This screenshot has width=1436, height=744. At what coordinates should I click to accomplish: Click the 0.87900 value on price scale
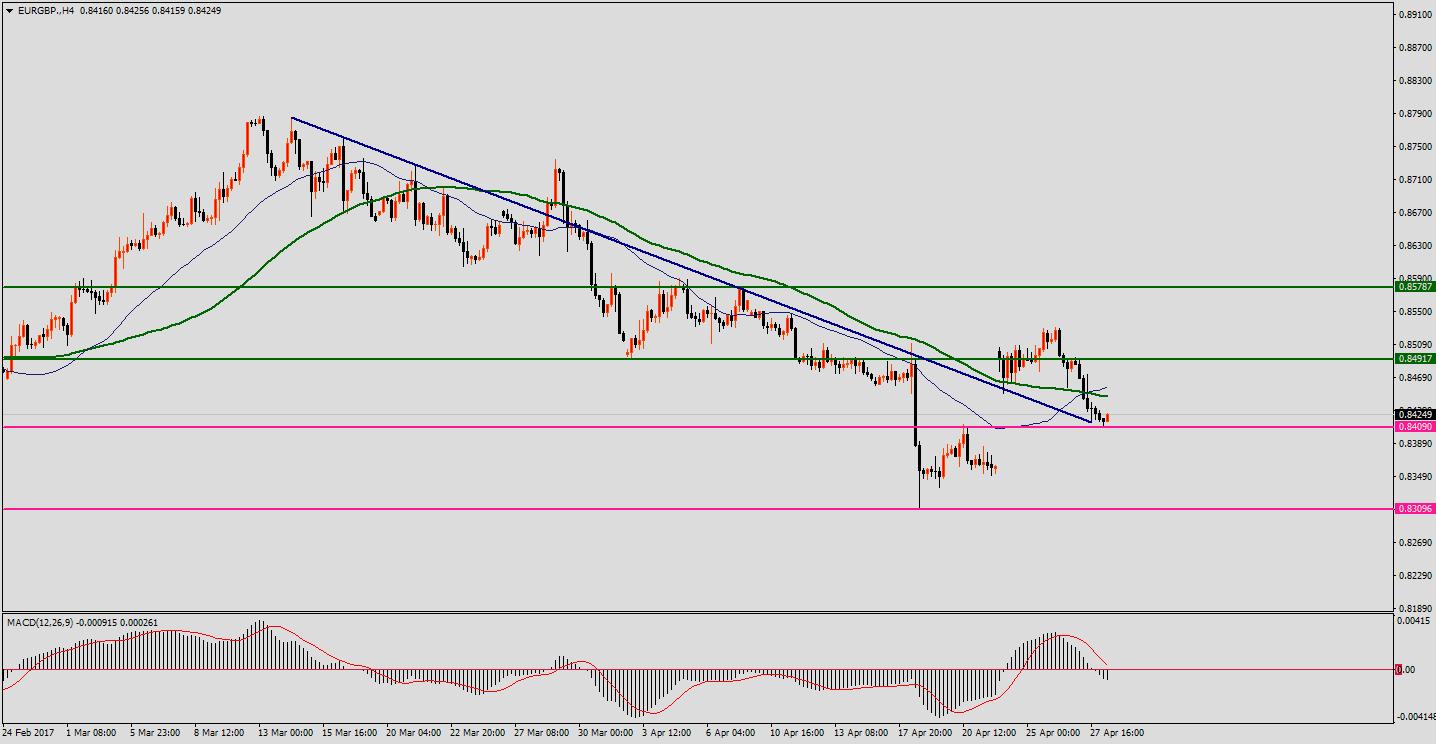pyautogui.click(x=1413, y=113)
